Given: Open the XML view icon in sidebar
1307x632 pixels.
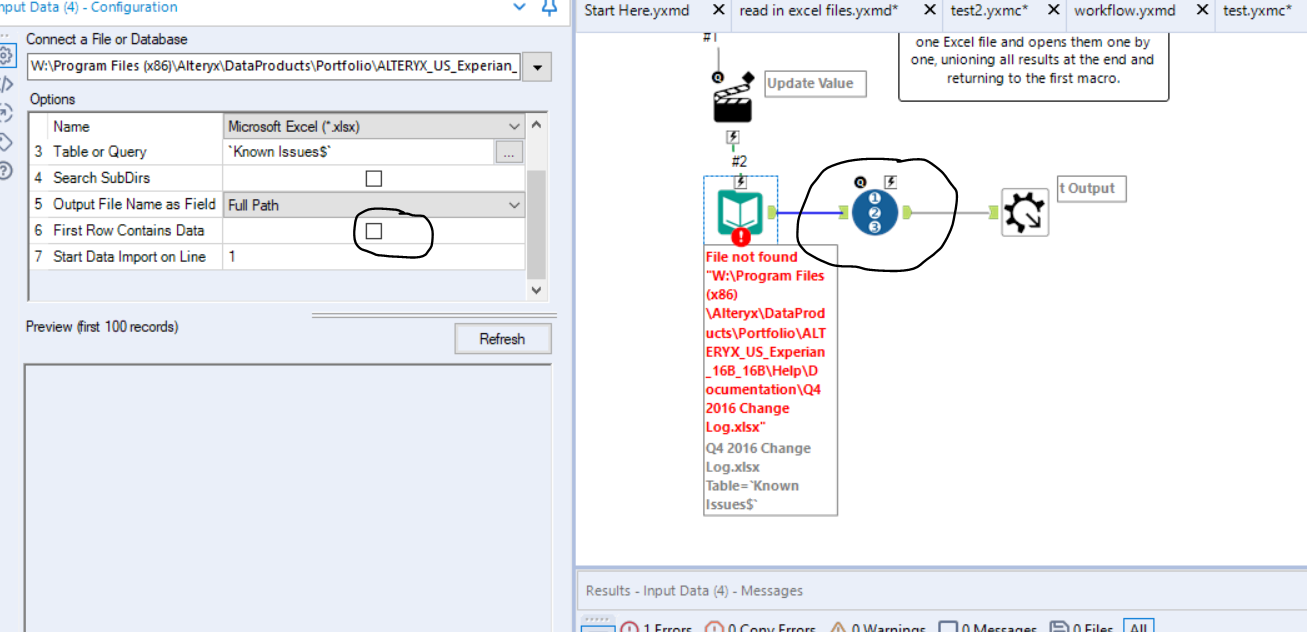Looking at the screenshot, I should pyautogui.click(x=6, y=84).
